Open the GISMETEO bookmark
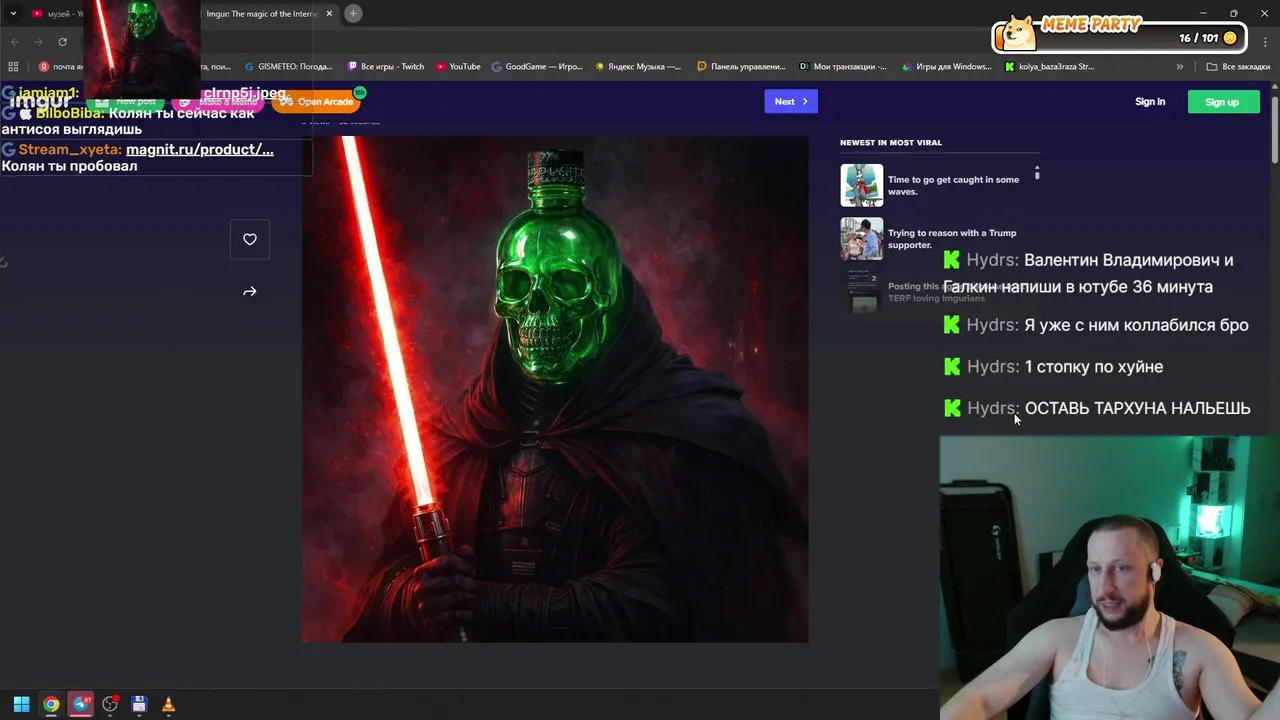 click(x=289, y=67)
